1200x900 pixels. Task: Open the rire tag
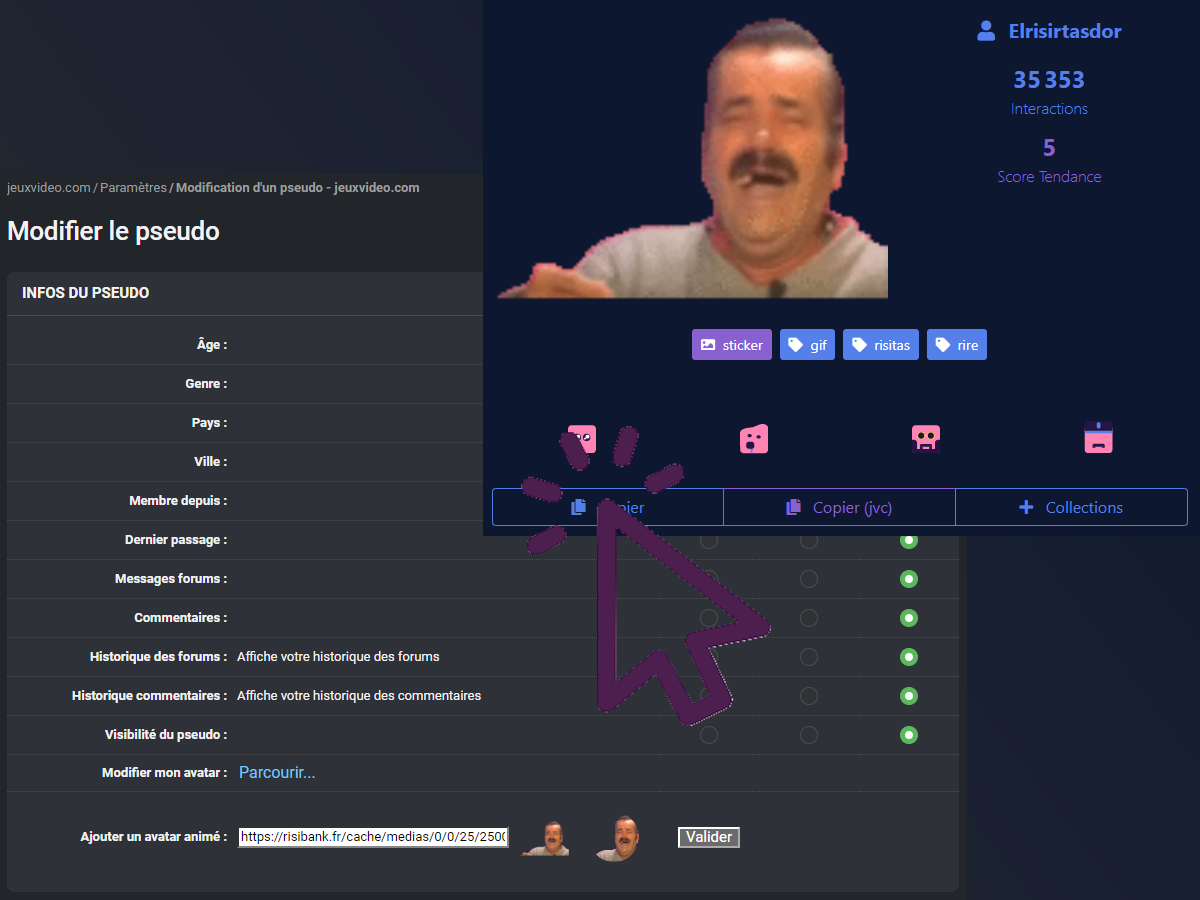956,345
